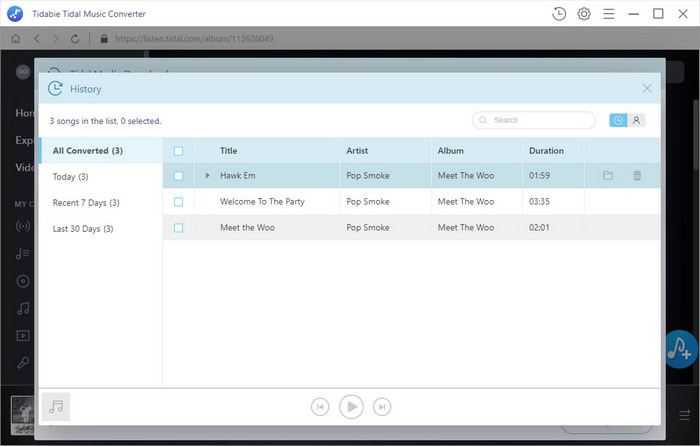
Task: Navigate back in the browser toolbar
Action: tap(37, 39)
